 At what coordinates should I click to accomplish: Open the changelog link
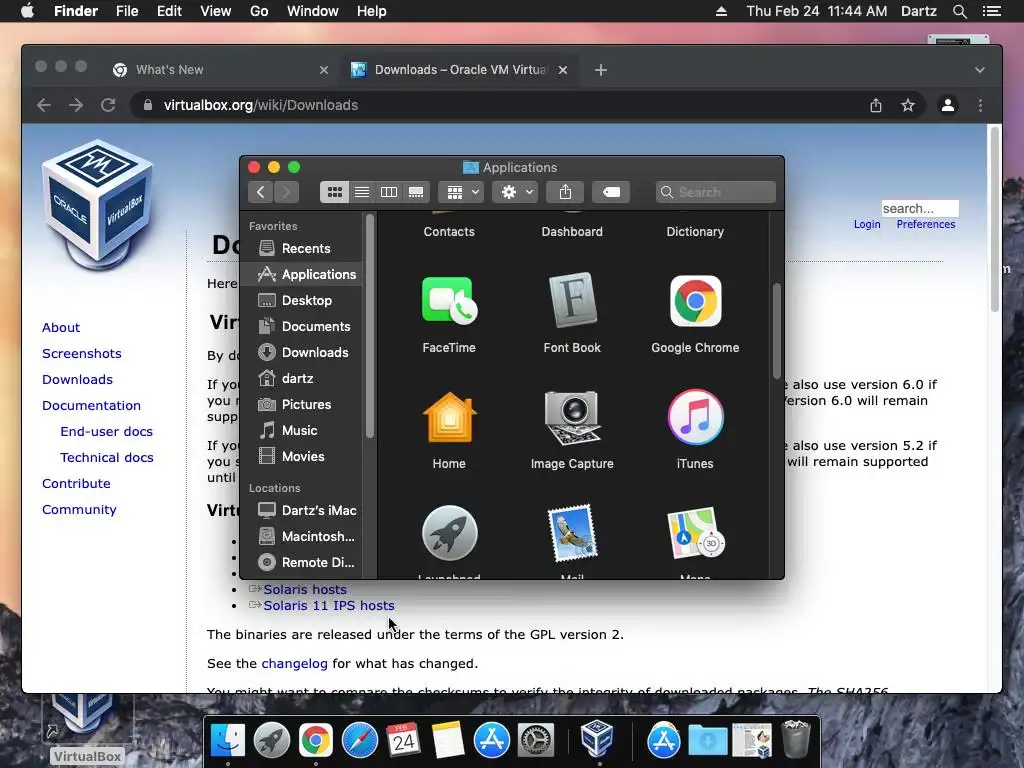(295, 664)
